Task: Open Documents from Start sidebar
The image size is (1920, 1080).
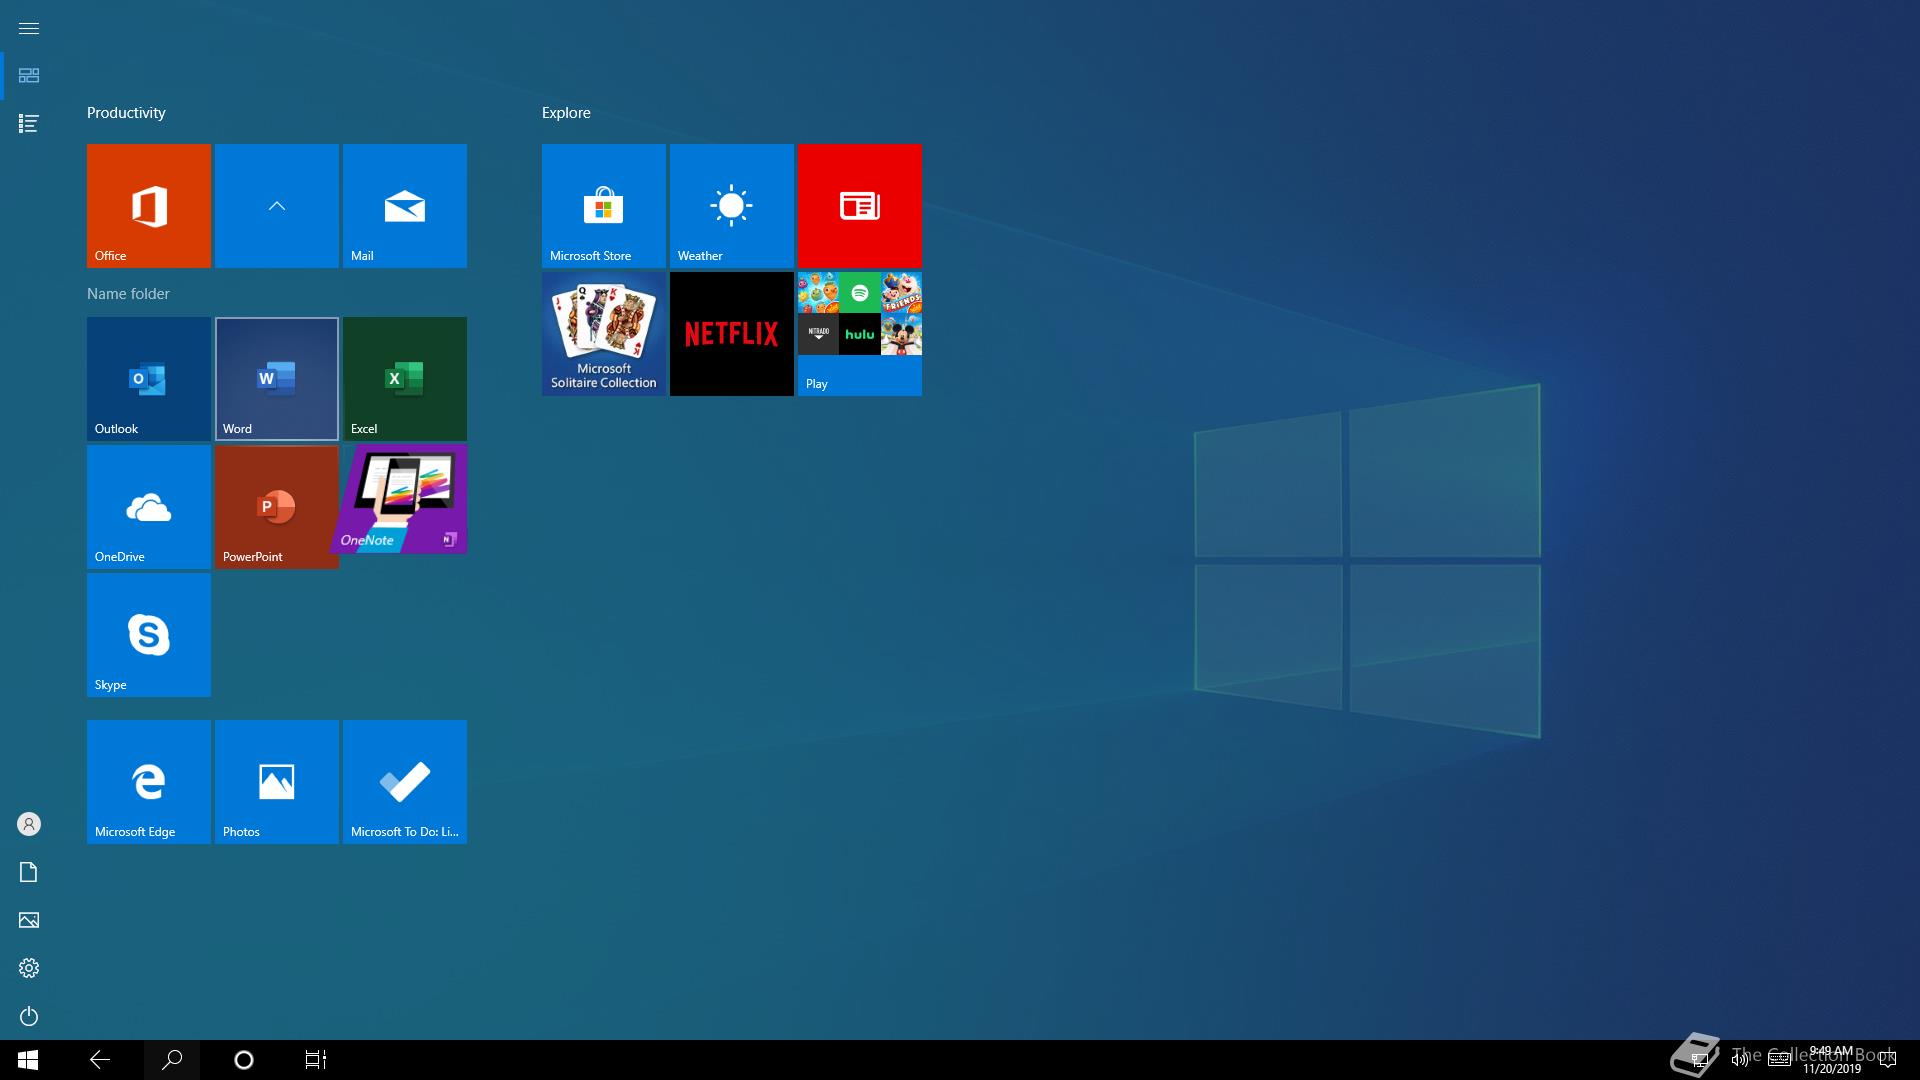Action: coord(29,872)
